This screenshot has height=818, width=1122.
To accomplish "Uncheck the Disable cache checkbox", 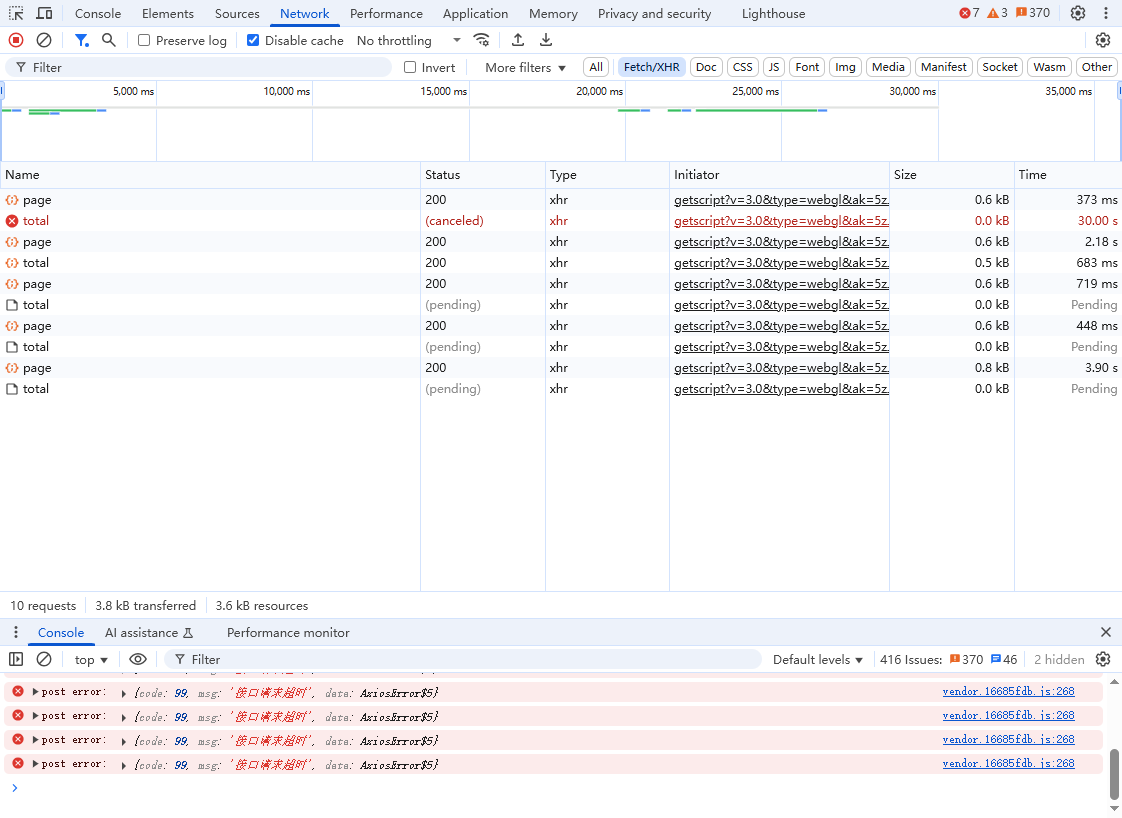I will pos(253,41).
